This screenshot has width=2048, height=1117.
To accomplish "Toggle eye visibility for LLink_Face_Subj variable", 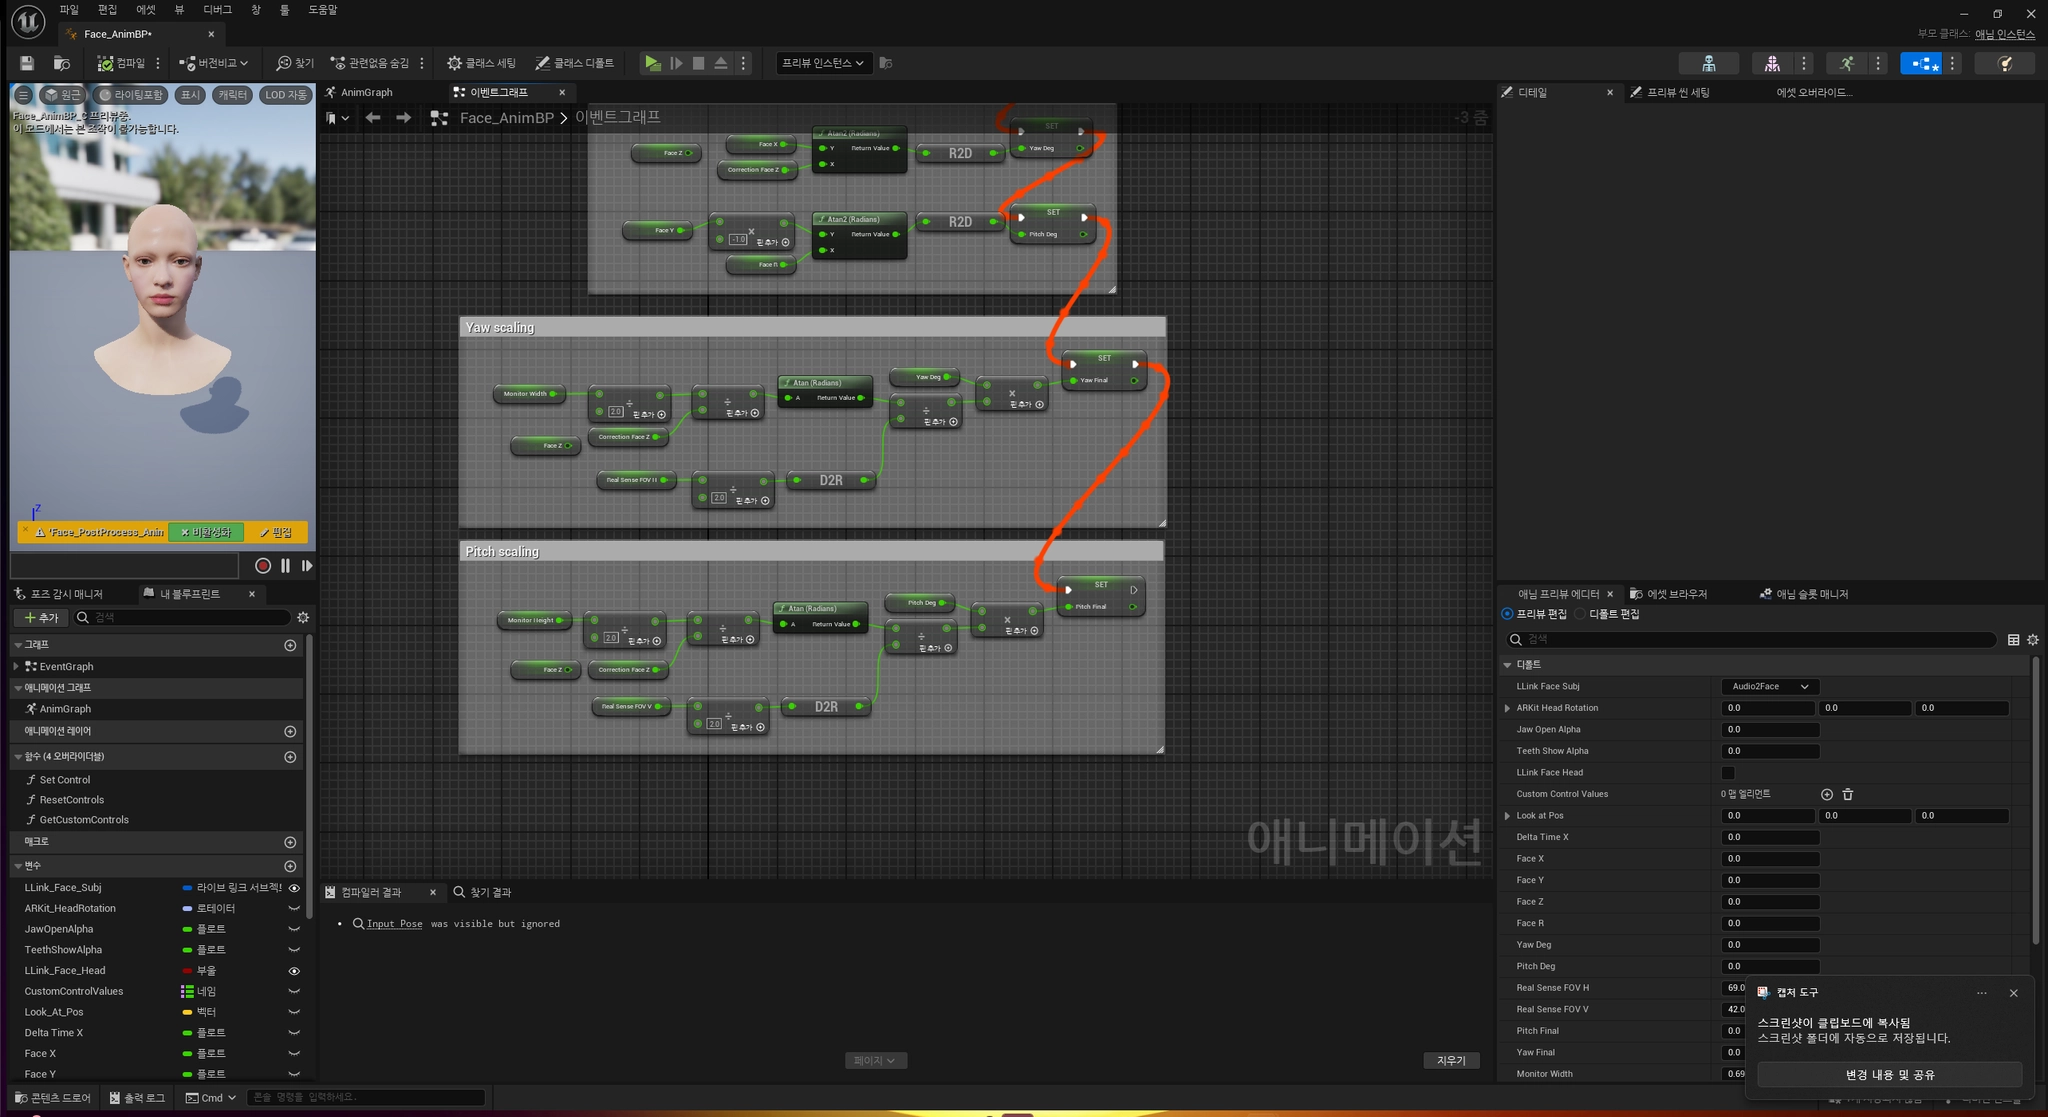I will [294, 888].
